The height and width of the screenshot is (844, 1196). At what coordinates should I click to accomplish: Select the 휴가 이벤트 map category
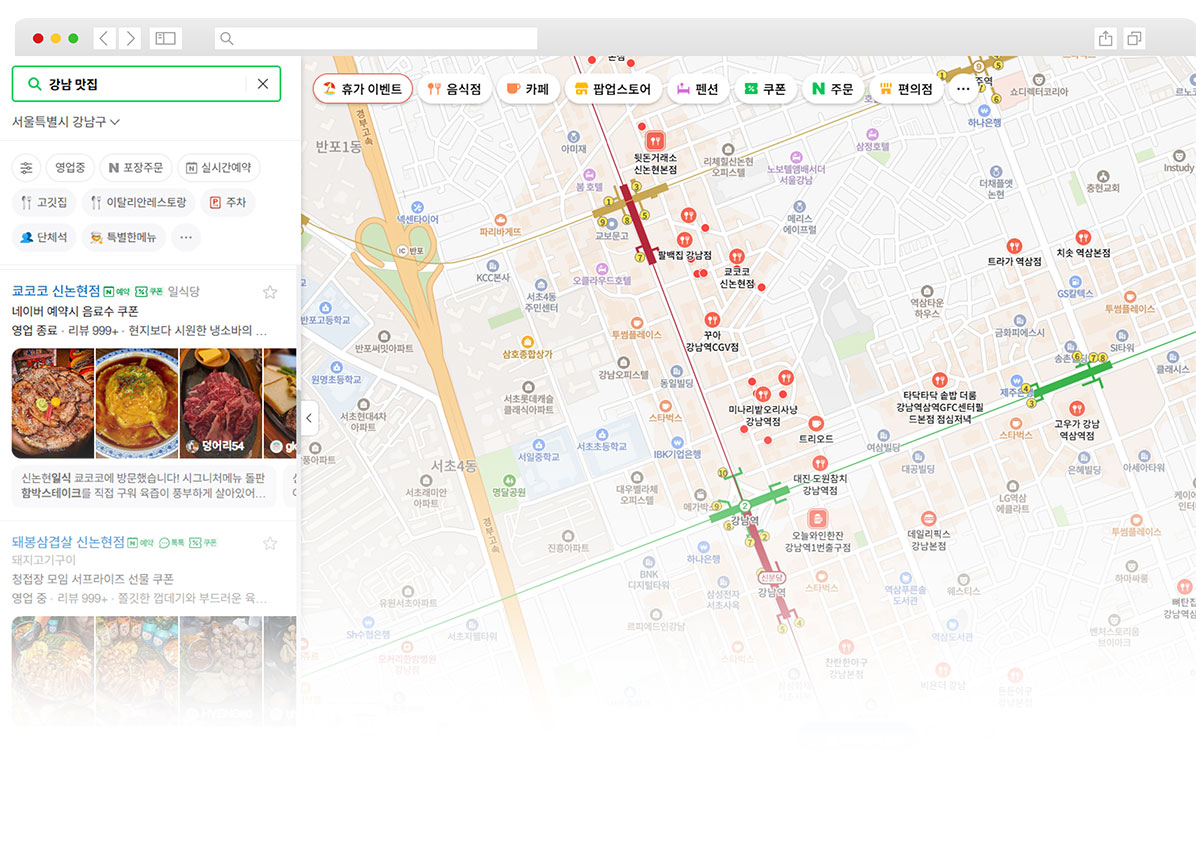pos(362,89)
